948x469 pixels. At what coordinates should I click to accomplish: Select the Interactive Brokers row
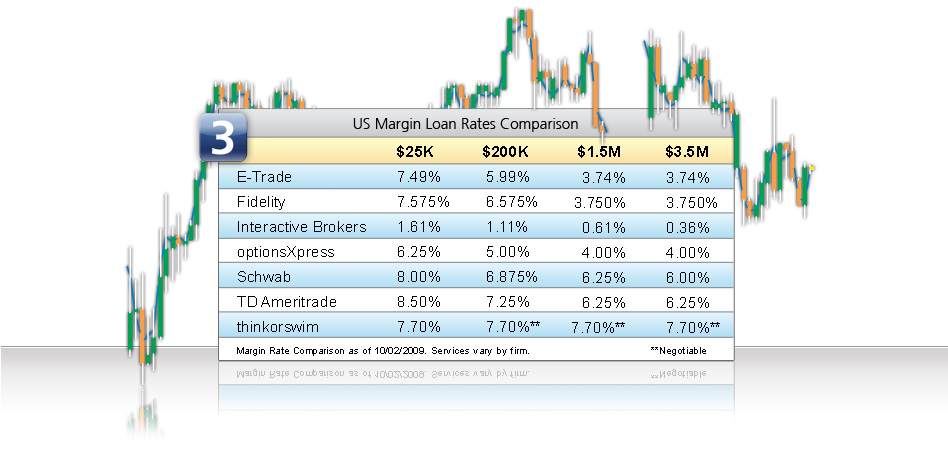476,227
